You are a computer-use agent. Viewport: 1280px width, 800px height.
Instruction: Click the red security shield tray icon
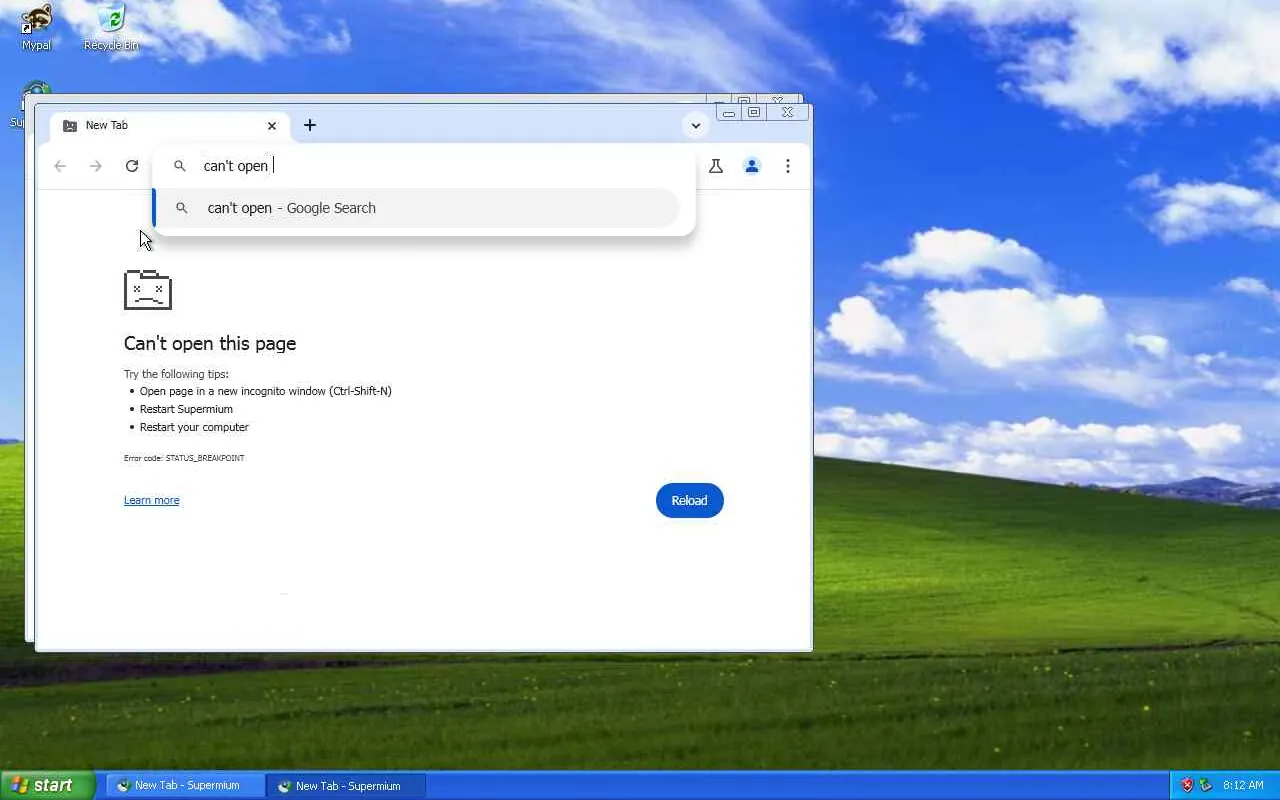coord(1187,785)
